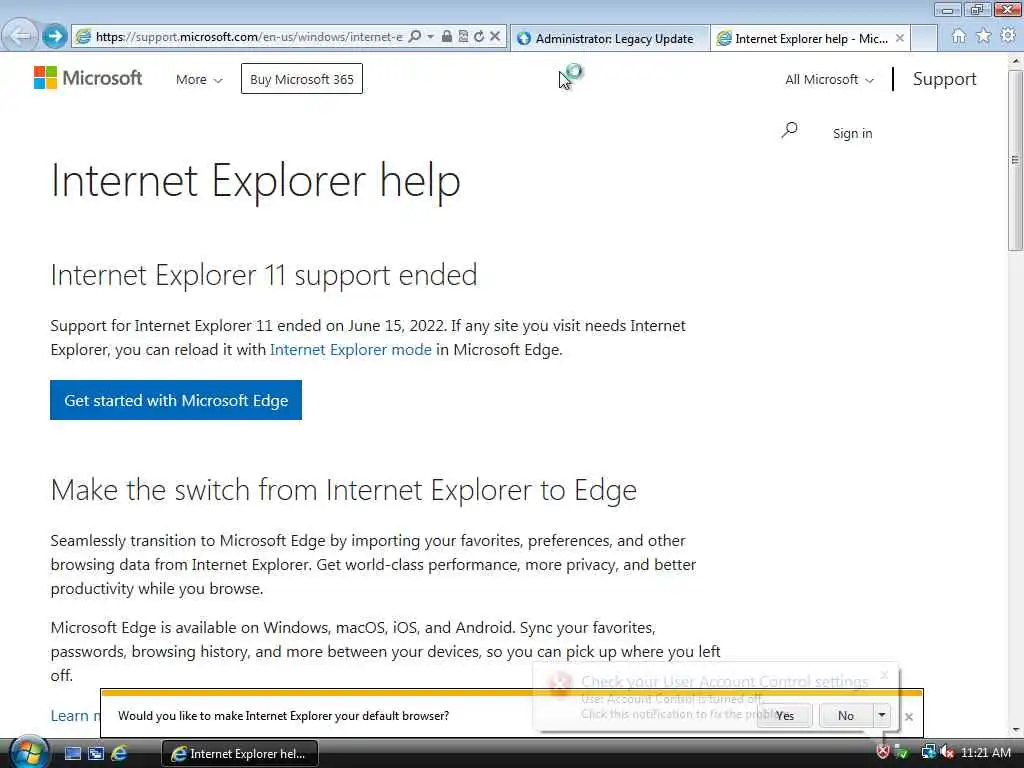1024x768 pixels.
Task: Click Buy Microsoft 365 button
Action: 302,79
